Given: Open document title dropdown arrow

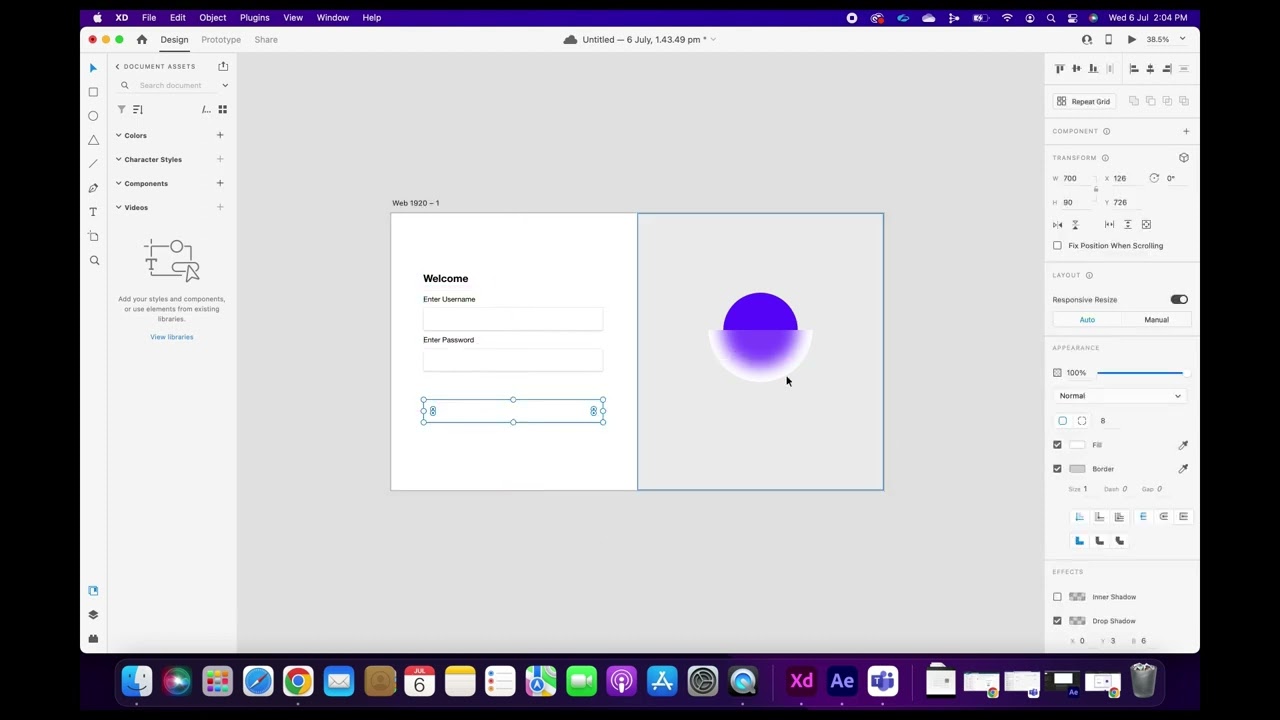Looking at the screenshot, I should point(713,40).
